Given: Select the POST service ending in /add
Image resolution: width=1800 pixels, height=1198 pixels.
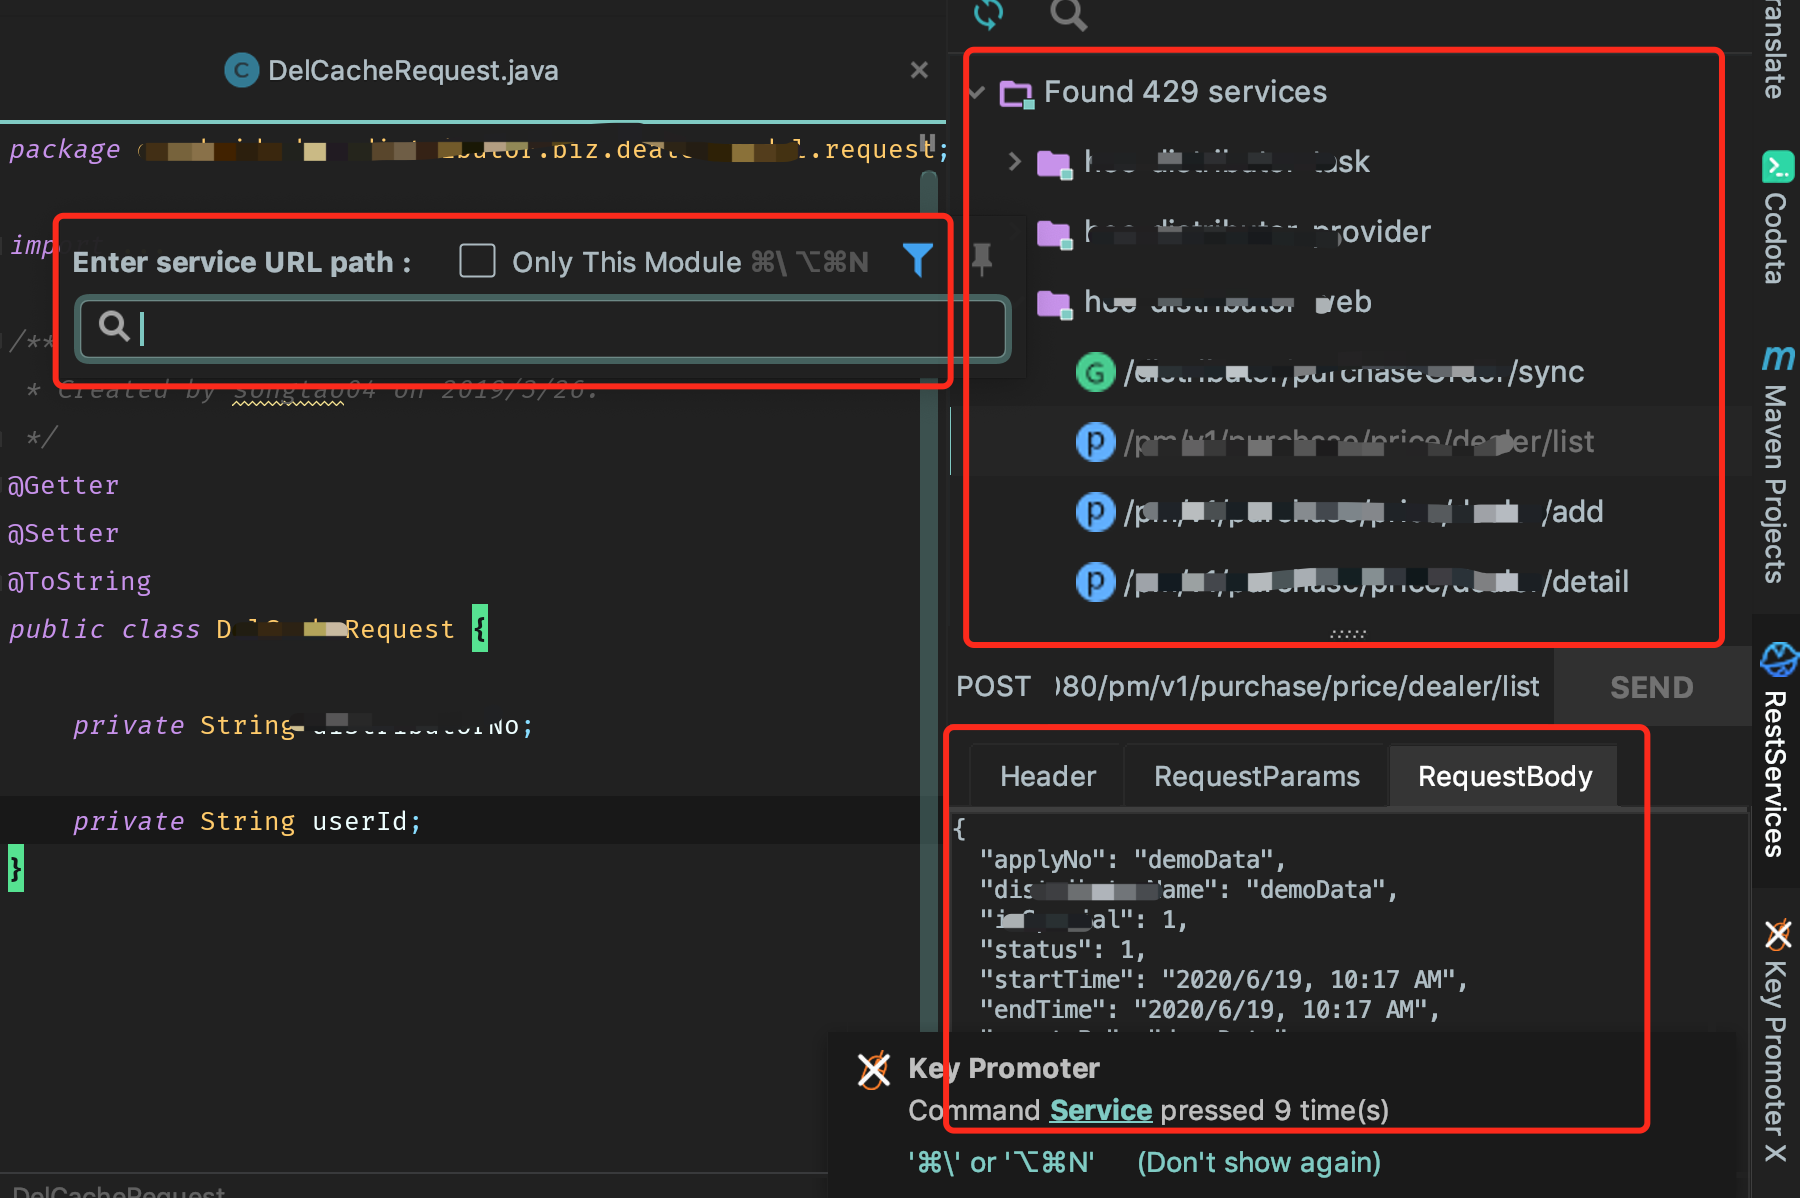Looking at the screenshot, I should [1339, 512].
